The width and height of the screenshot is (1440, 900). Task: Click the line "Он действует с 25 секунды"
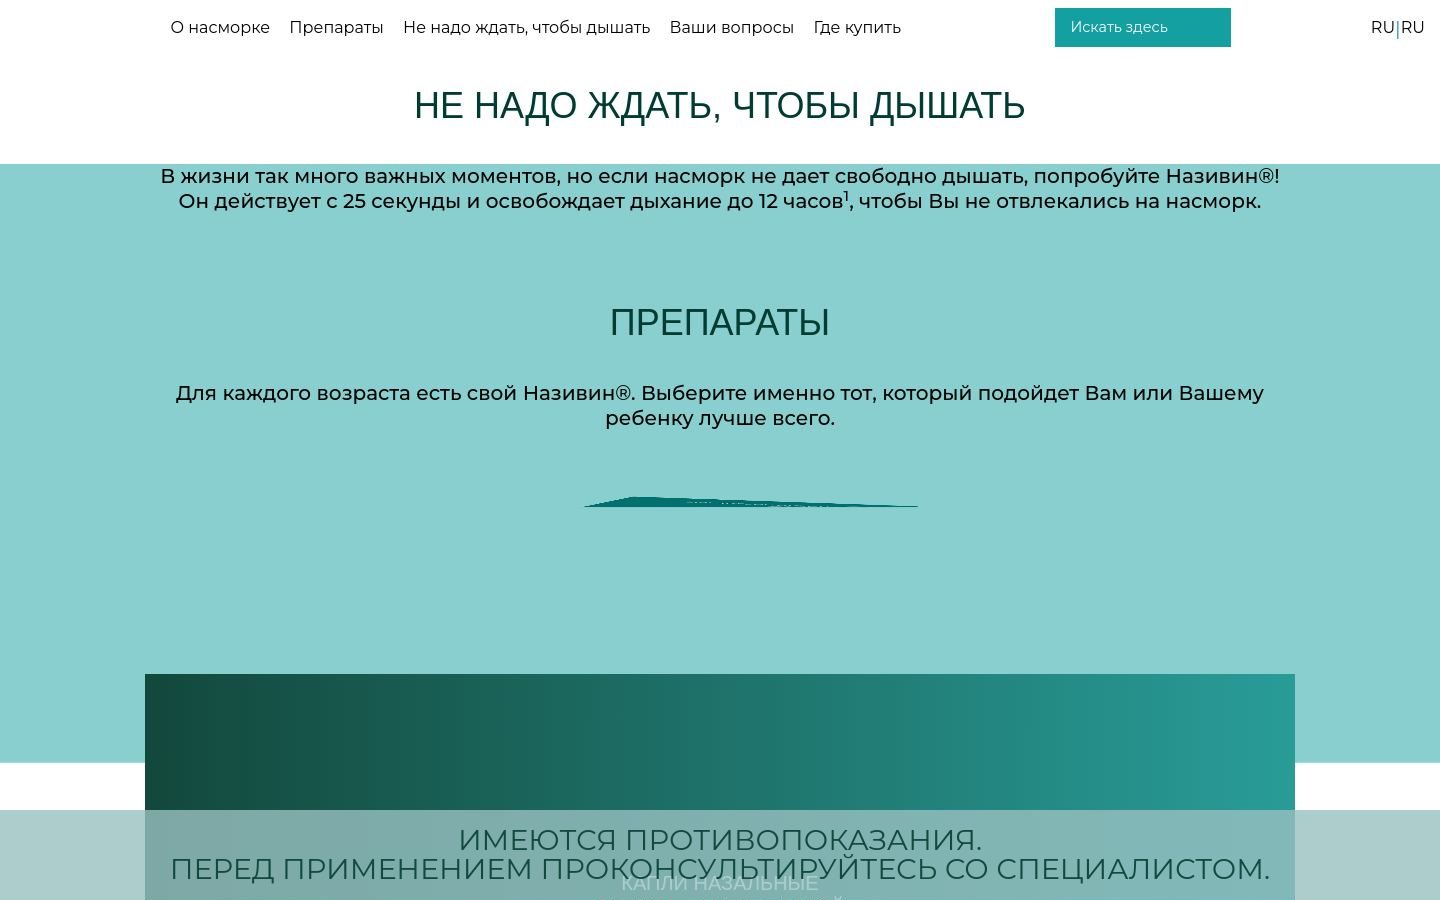click(x=319, y=201)
